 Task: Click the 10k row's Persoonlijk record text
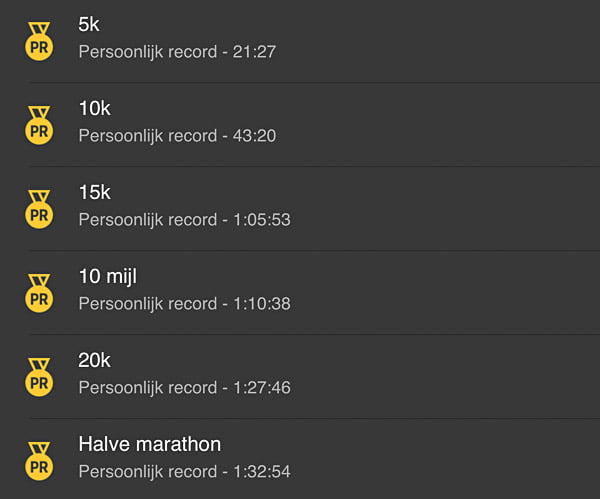coord(148,137)
